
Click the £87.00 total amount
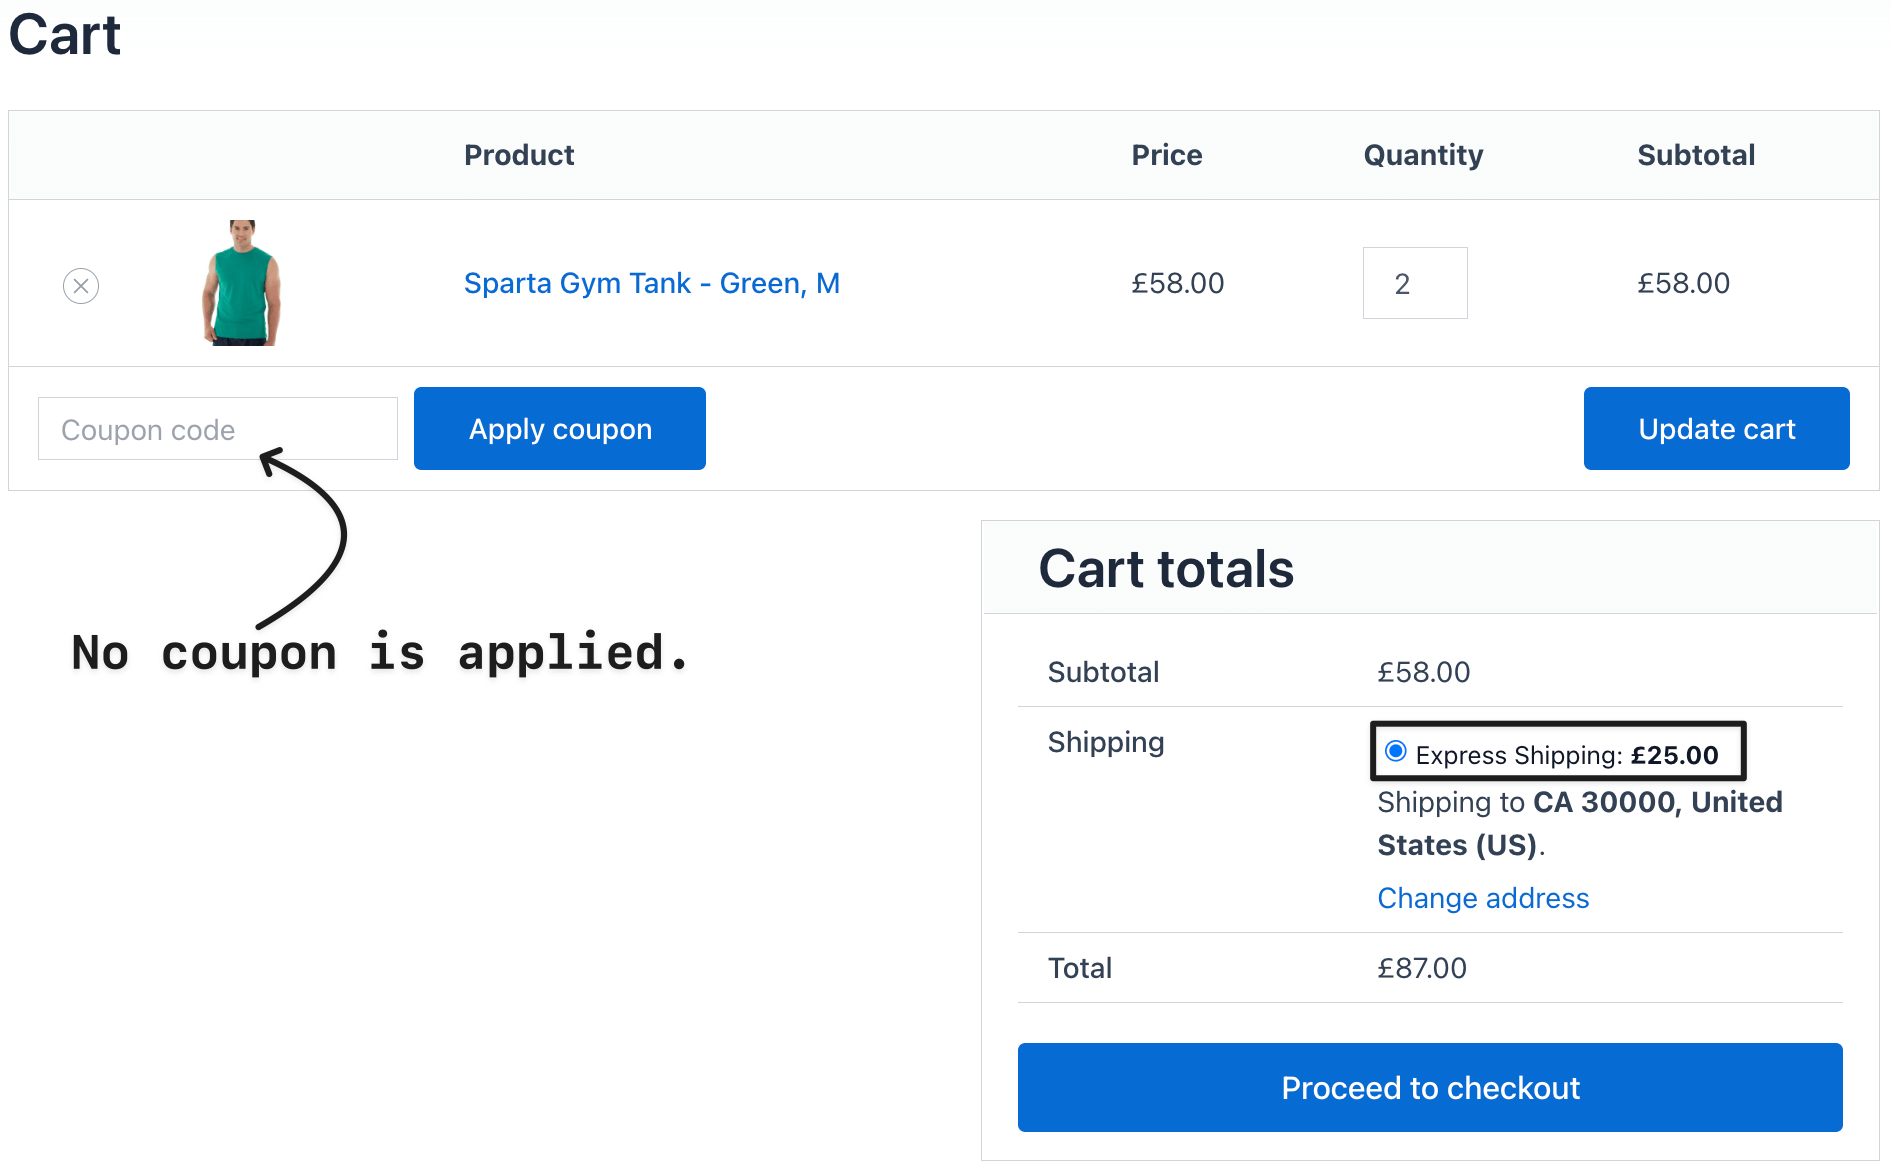[1422, 968]
